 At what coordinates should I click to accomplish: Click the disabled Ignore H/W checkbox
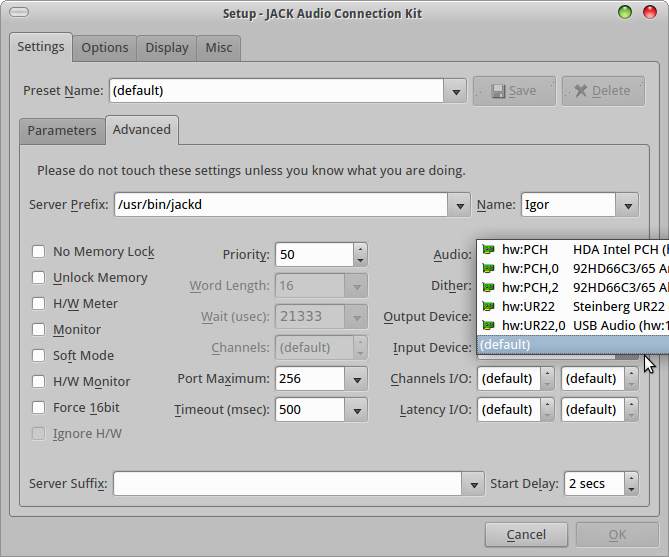click(x=38, y=434)
